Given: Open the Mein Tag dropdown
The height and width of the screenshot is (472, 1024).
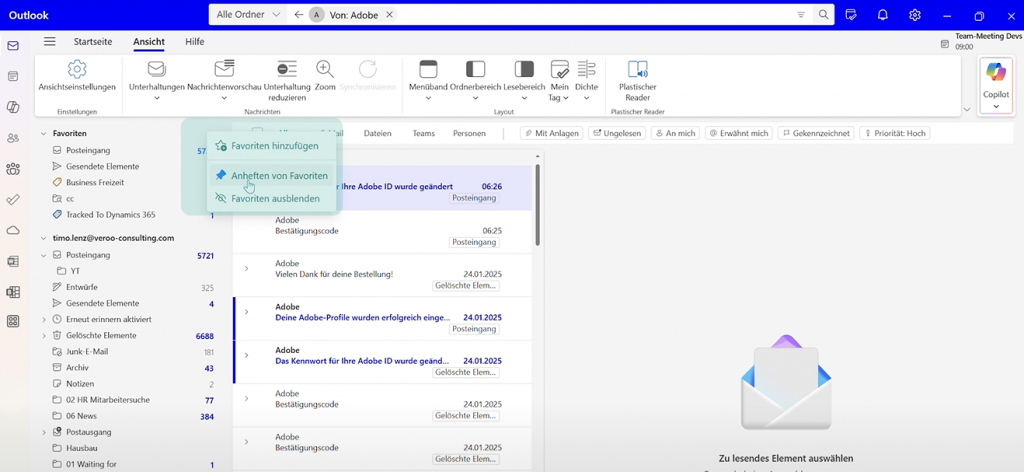Looking at the screenshot, I should click(x=566, y=98).
